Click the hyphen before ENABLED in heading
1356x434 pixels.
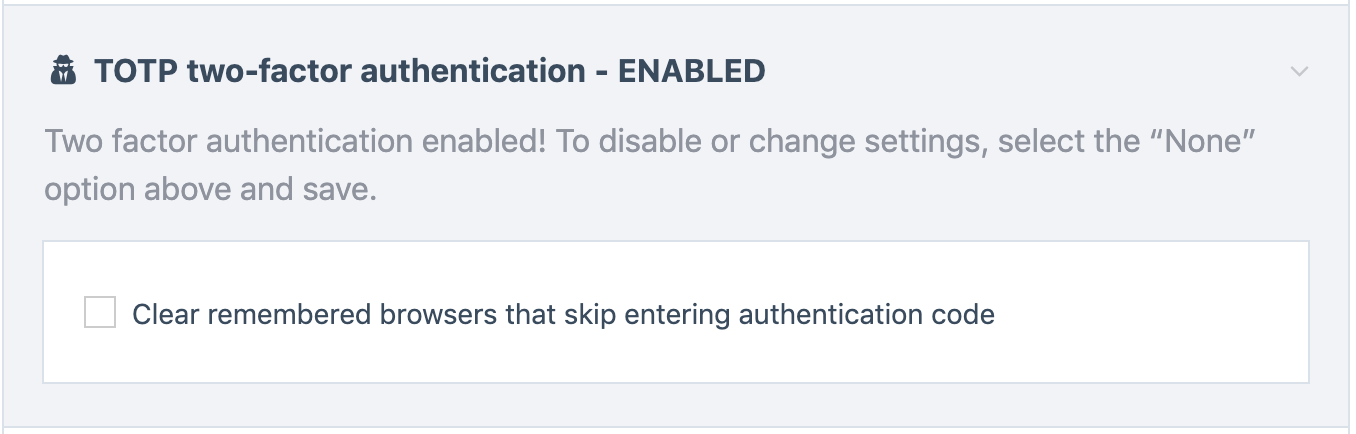point(602,73)
